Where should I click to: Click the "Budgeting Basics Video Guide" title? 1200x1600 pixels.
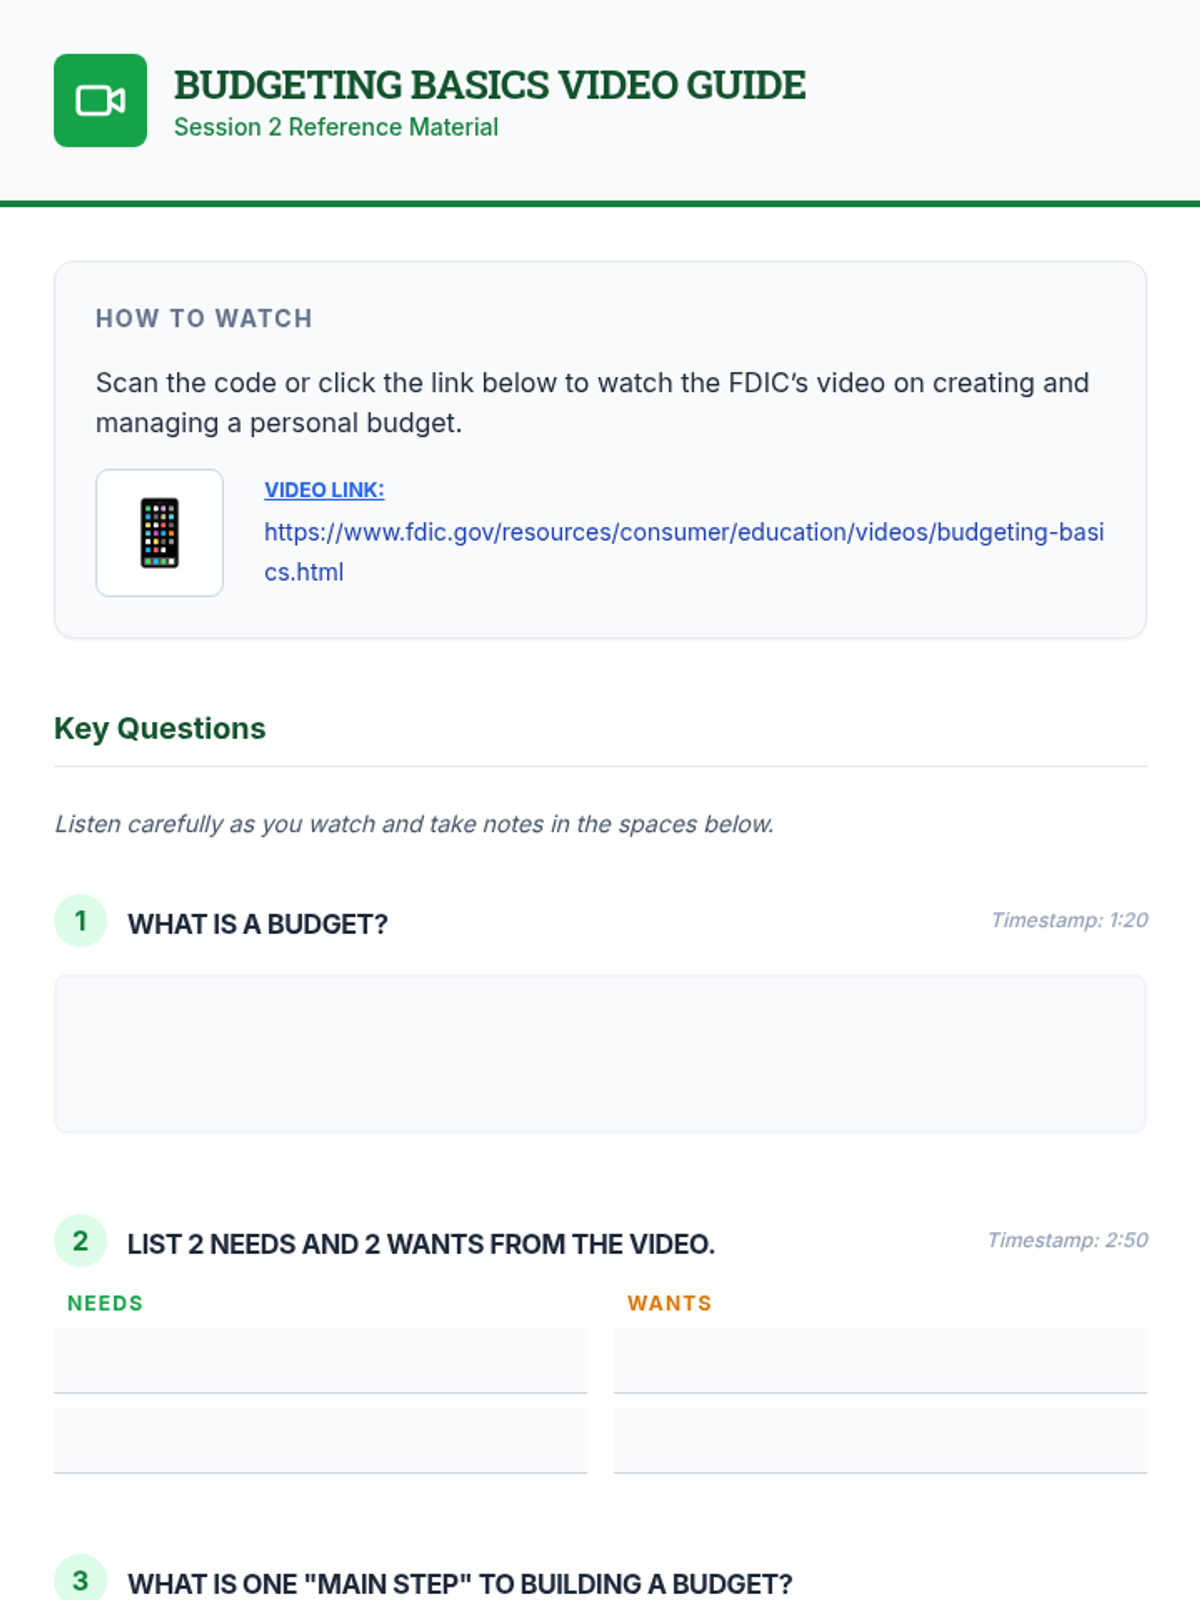point(489,86)
